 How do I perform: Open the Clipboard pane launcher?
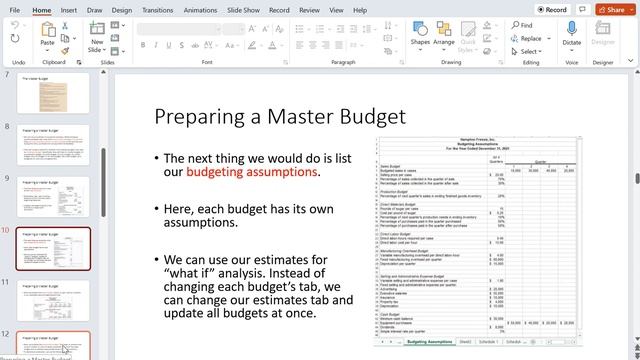(79, 62)
